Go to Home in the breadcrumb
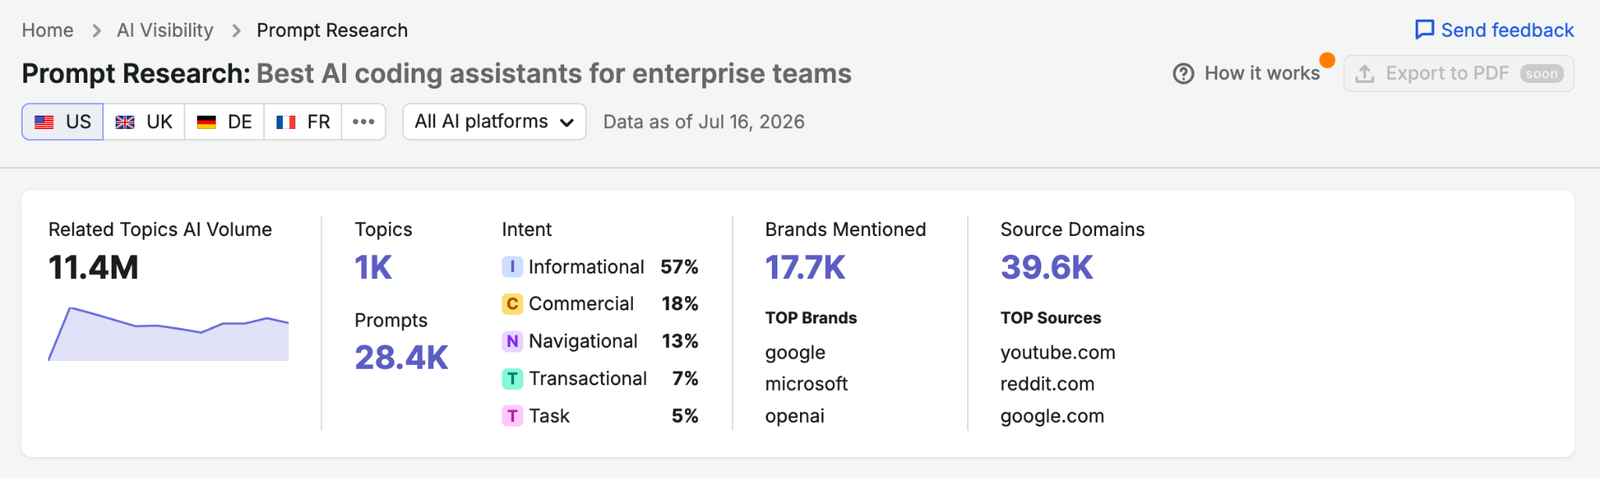 (48, 30)
